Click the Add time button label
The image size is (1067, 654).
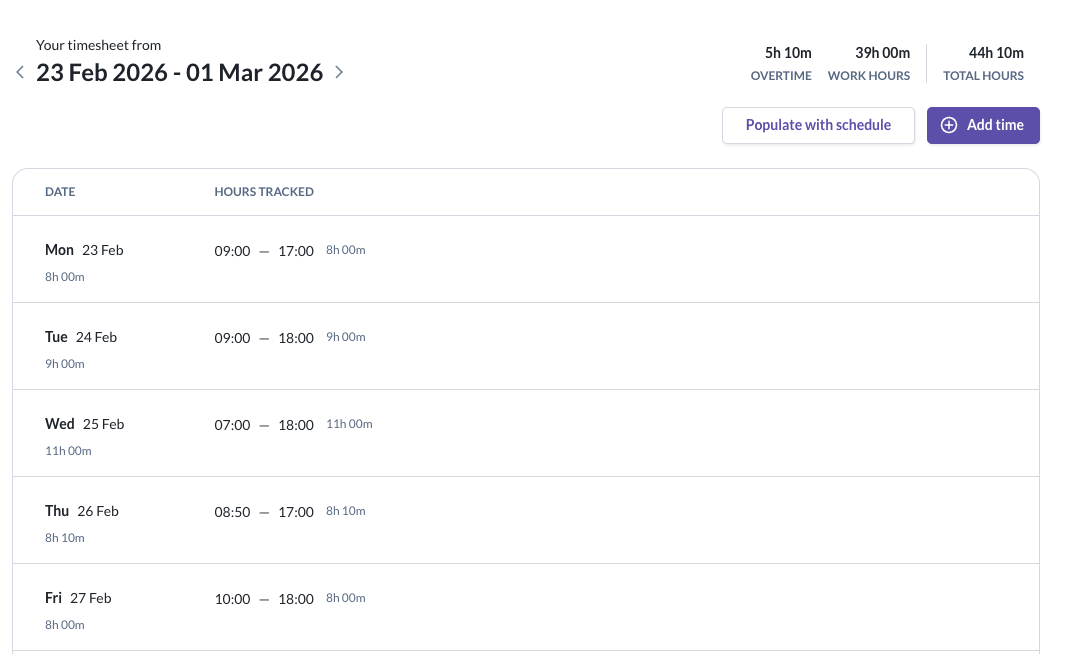click(995, 125)
